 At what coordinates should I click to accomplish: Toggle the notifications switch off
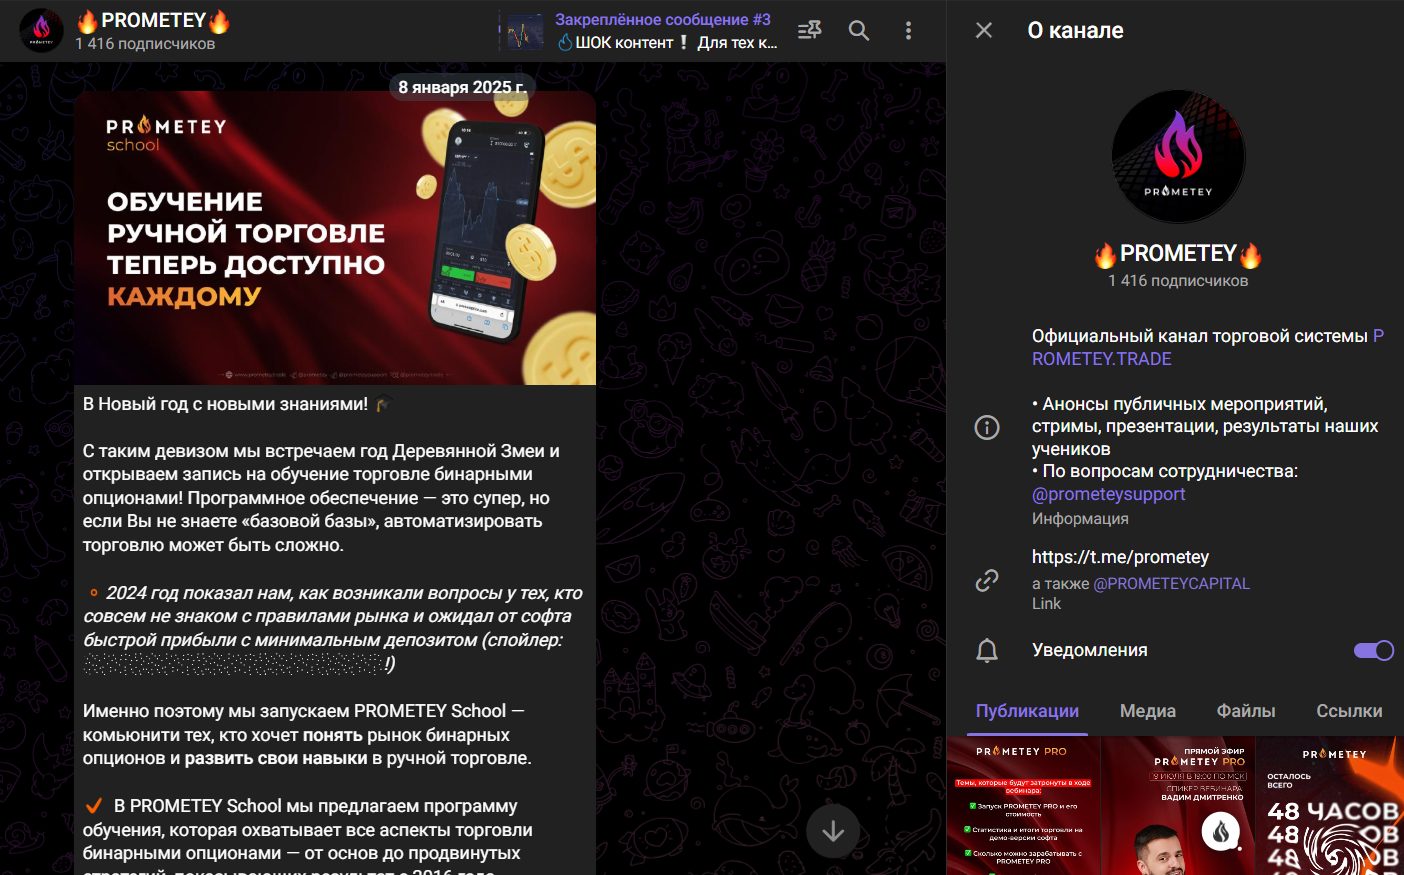[x=1373, y=651]
